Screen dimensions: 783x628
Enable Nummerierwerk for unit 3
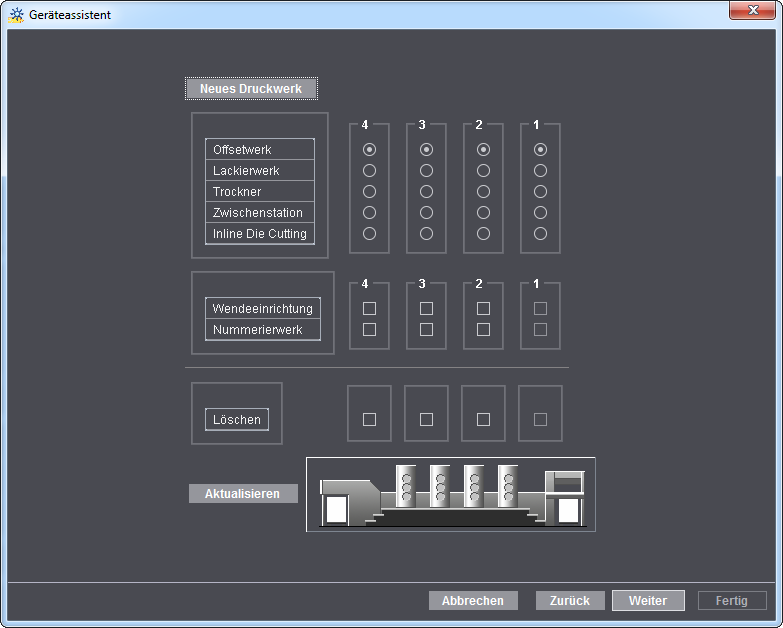(x=426, y=329)
